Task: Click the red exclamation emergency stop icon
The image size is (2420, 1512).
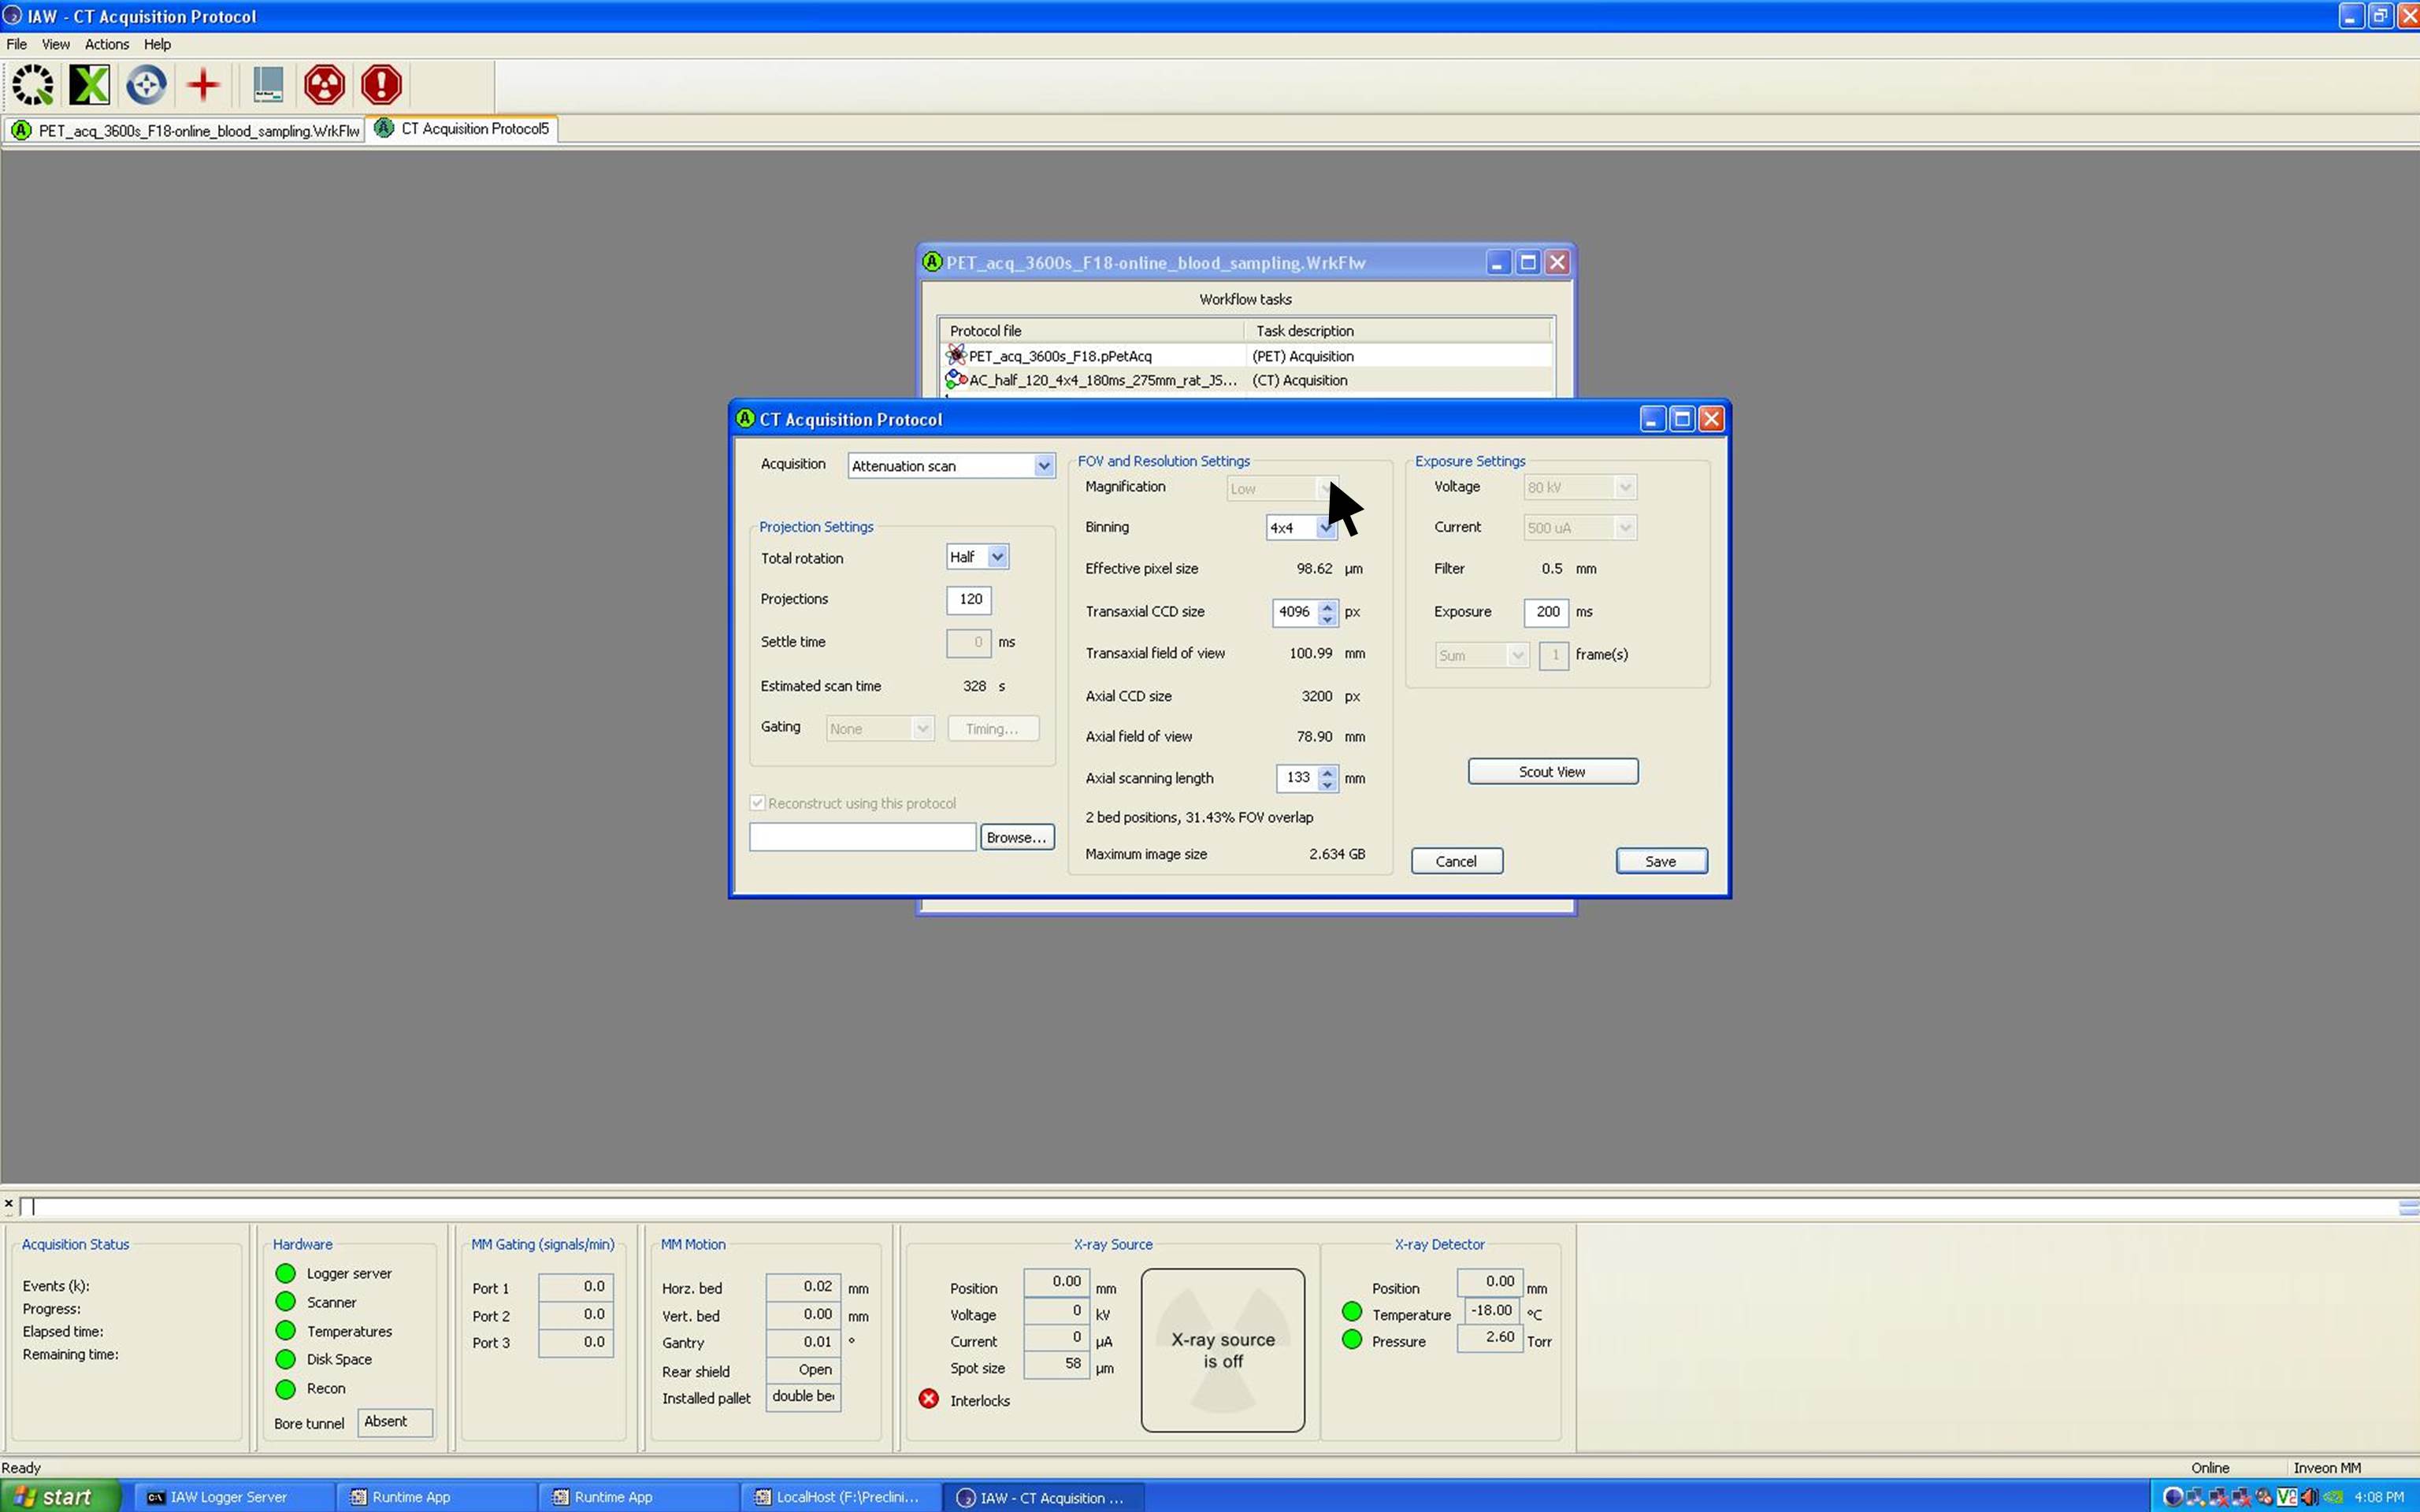Action: click(381, 85)
